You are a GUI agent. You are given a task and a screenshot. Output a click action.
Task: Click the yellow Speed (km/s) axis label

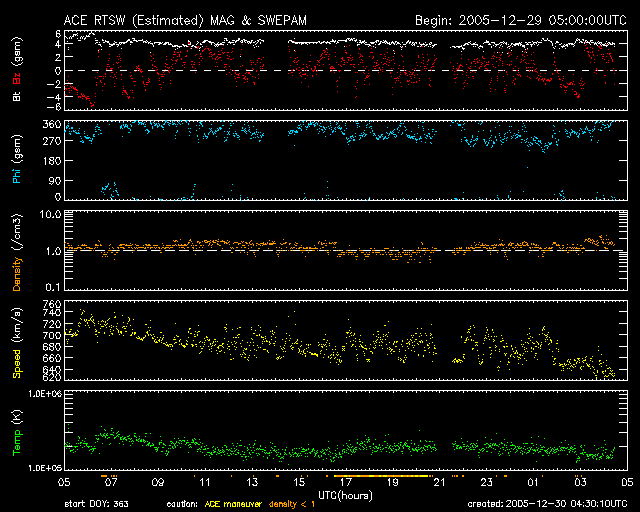tap(17, 340)
